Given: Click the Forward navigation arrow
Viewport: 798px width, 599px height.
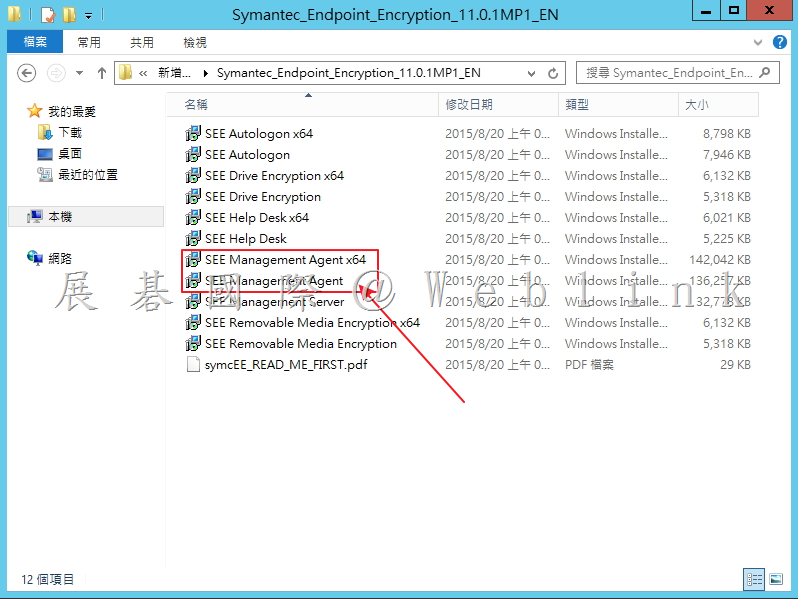Looking at the screenshot, I should point(56,73).
